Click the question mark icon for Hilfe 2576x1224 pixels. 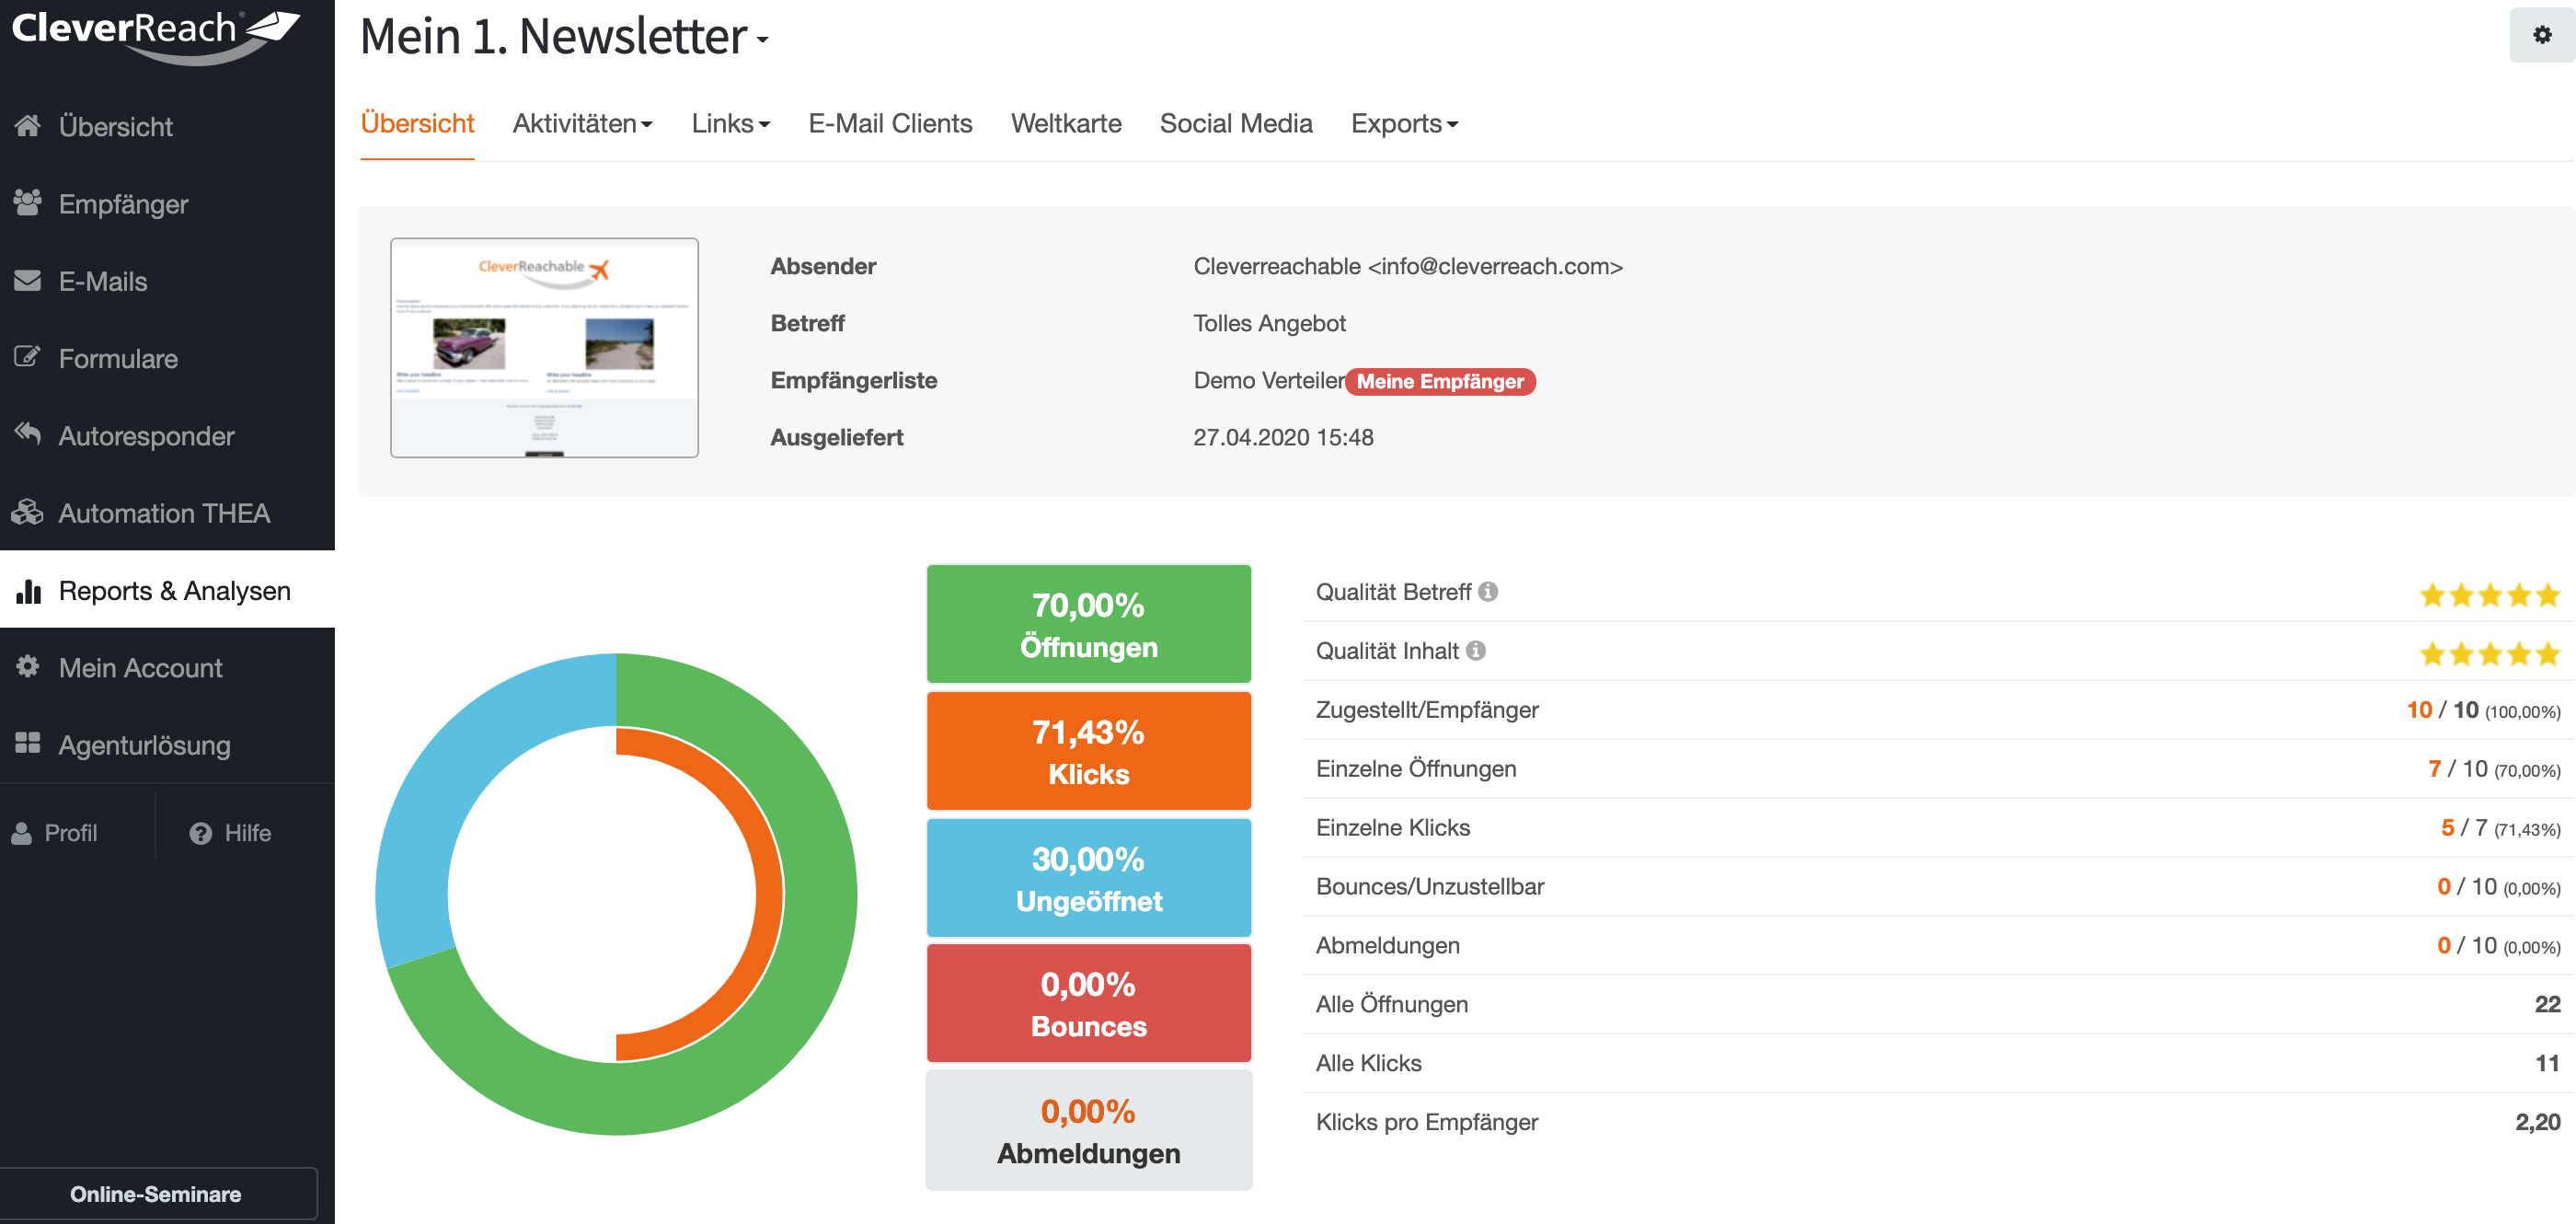200,833
